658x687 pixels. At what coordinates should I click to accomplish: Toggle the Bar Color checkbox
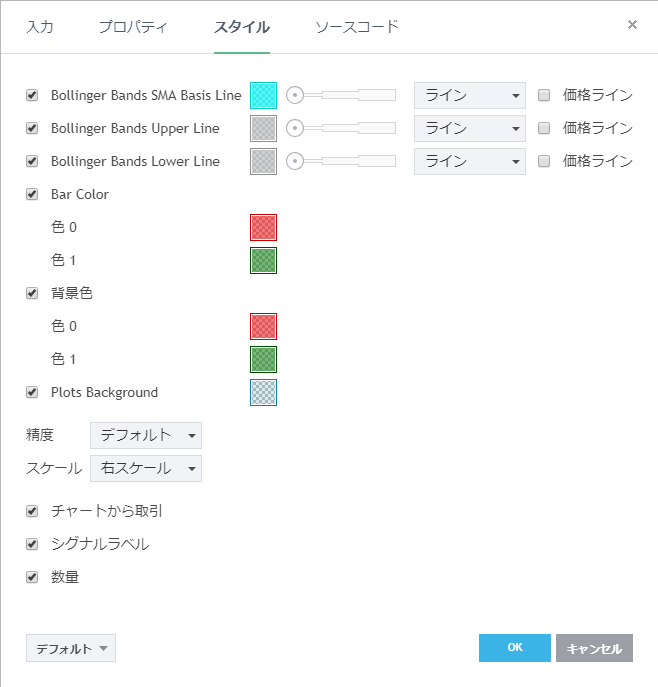click(32, 194)
